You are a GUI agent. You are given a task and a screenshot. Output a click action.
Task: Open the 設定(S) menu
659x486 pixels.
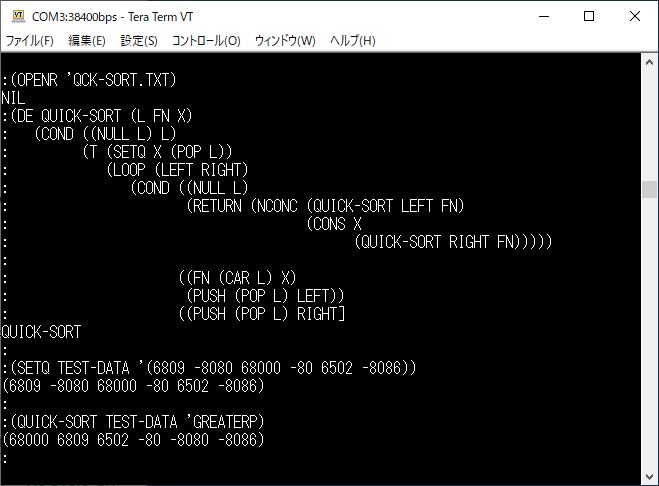pyautogui.click(x=139, y=41)
